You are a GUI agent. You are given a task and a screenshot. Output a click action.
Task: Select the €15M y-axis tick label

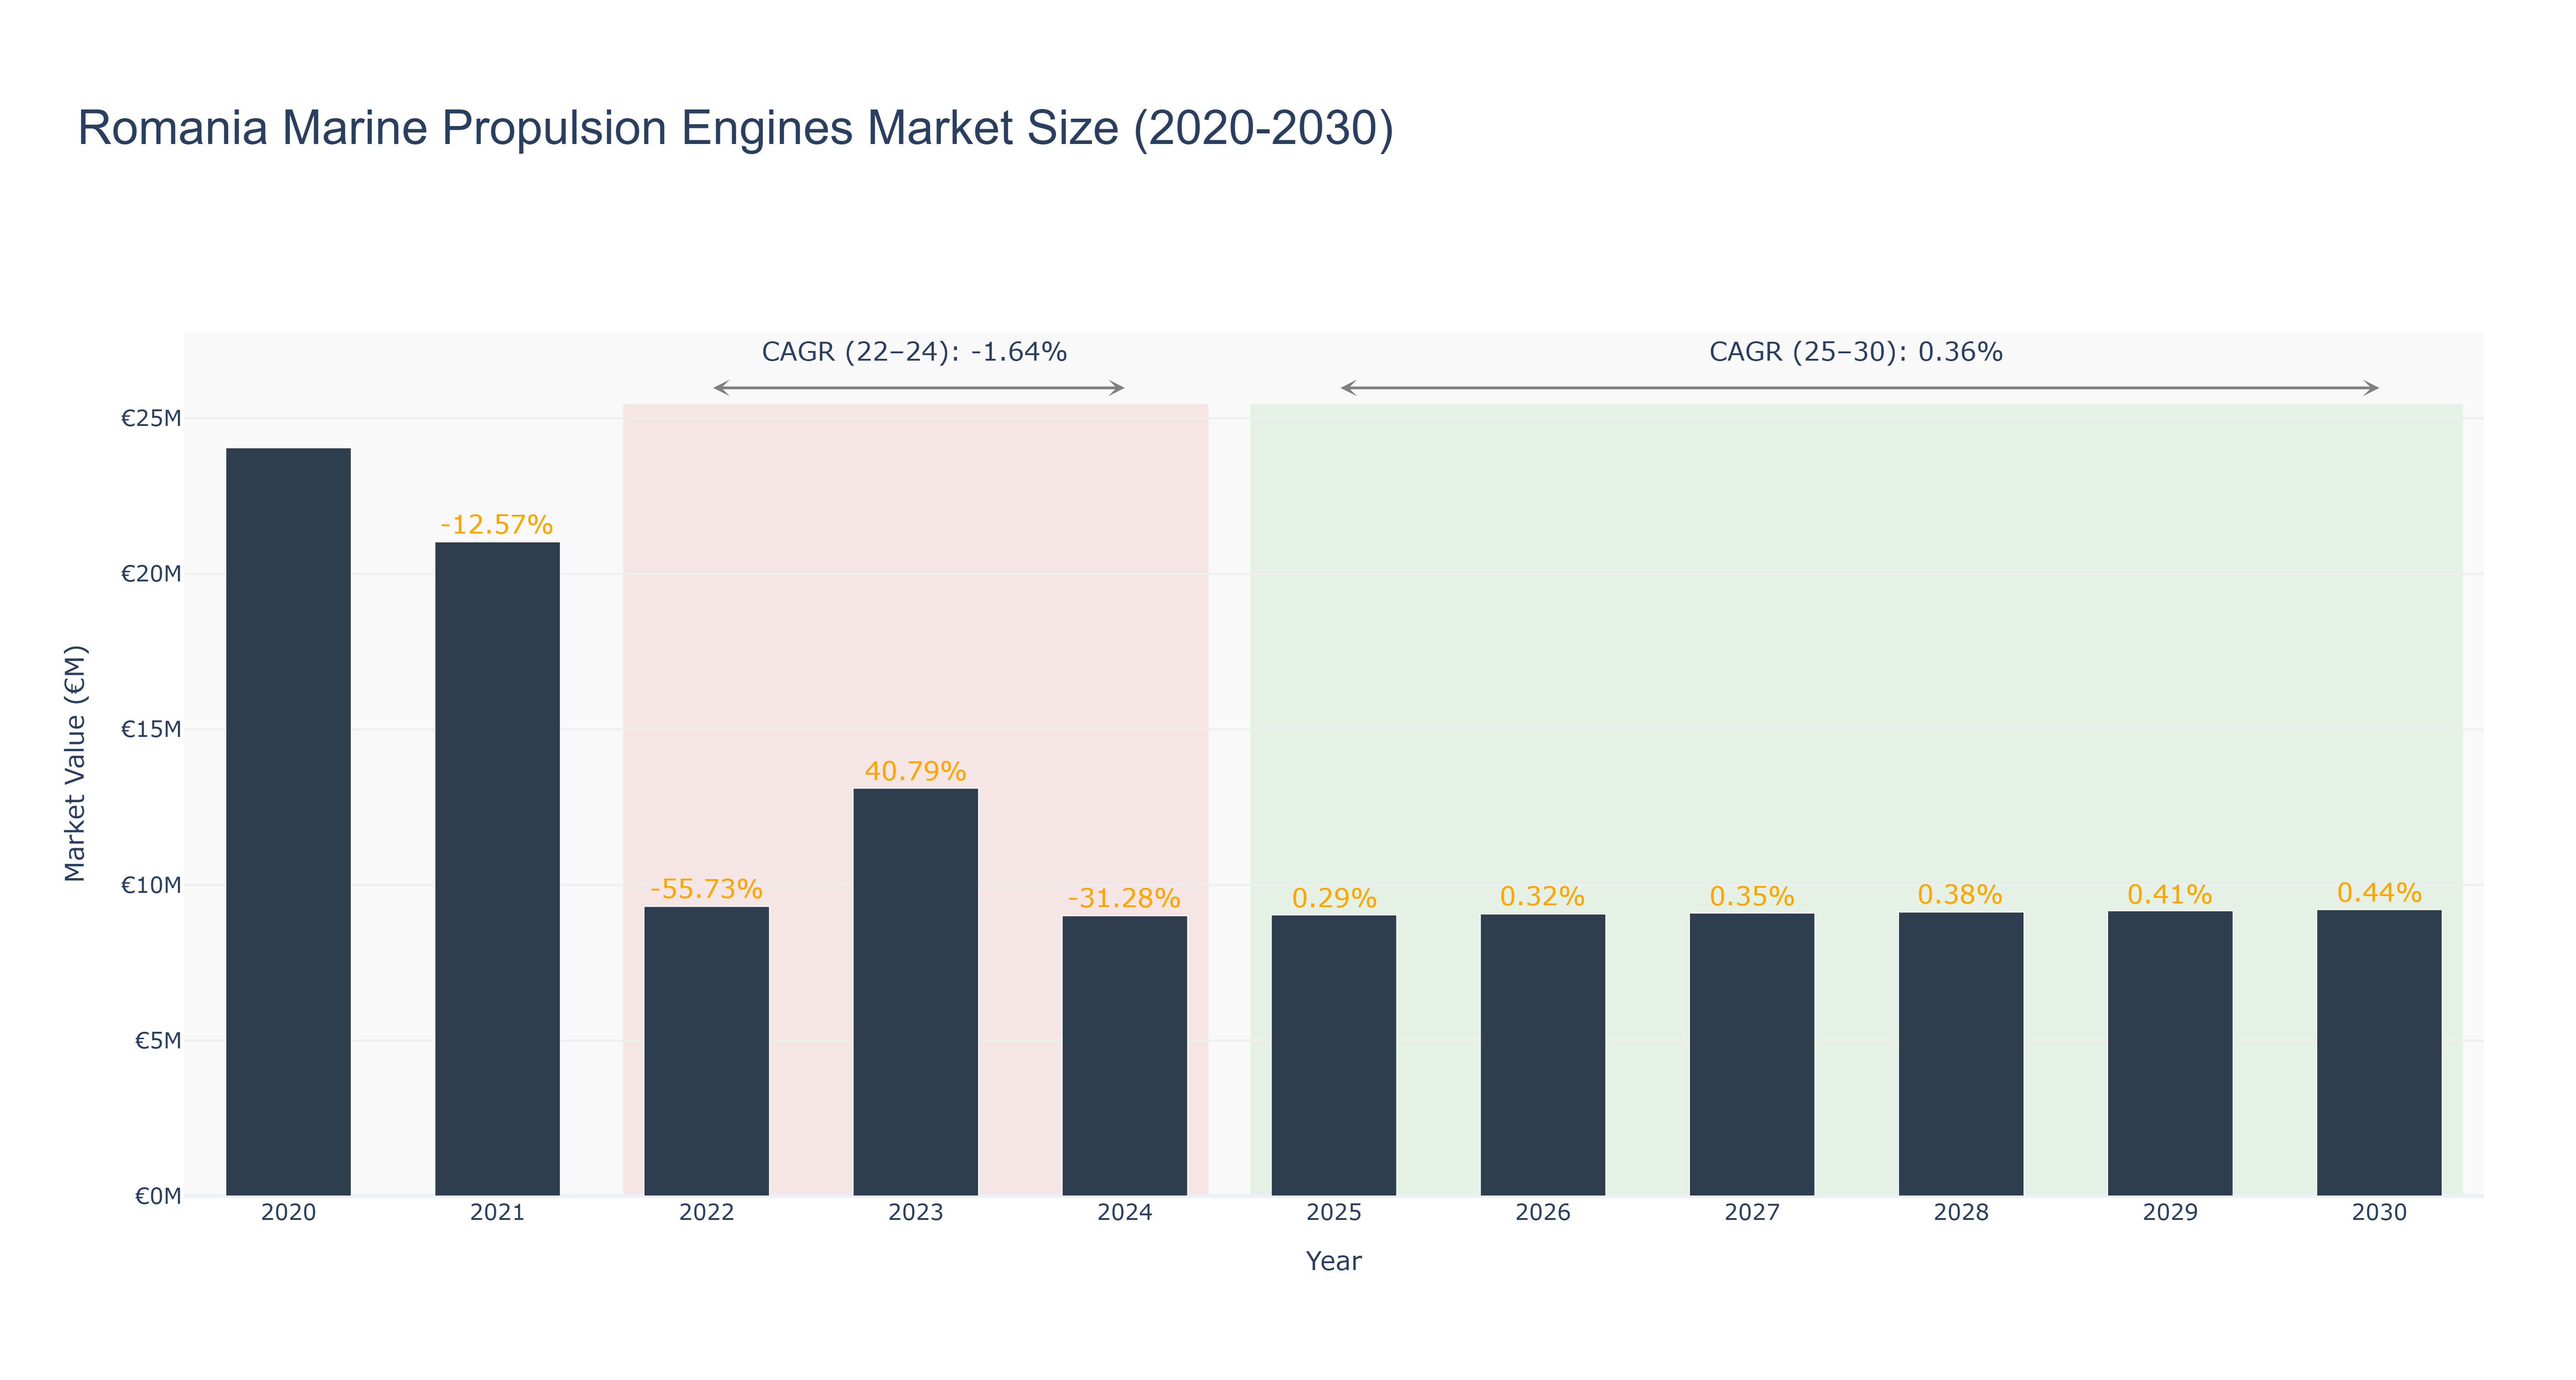(x=151, y=729)
